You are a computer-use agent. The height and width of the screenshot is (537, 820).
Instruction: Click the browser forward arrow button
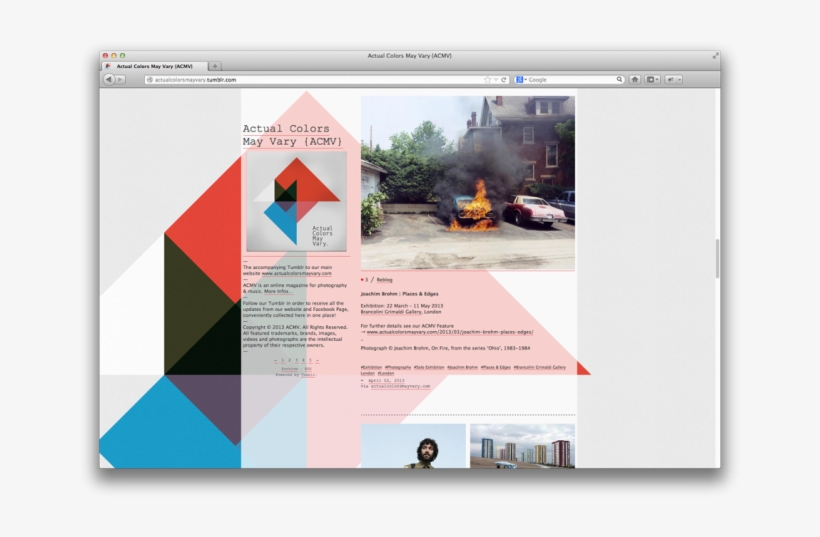point(121,79)
